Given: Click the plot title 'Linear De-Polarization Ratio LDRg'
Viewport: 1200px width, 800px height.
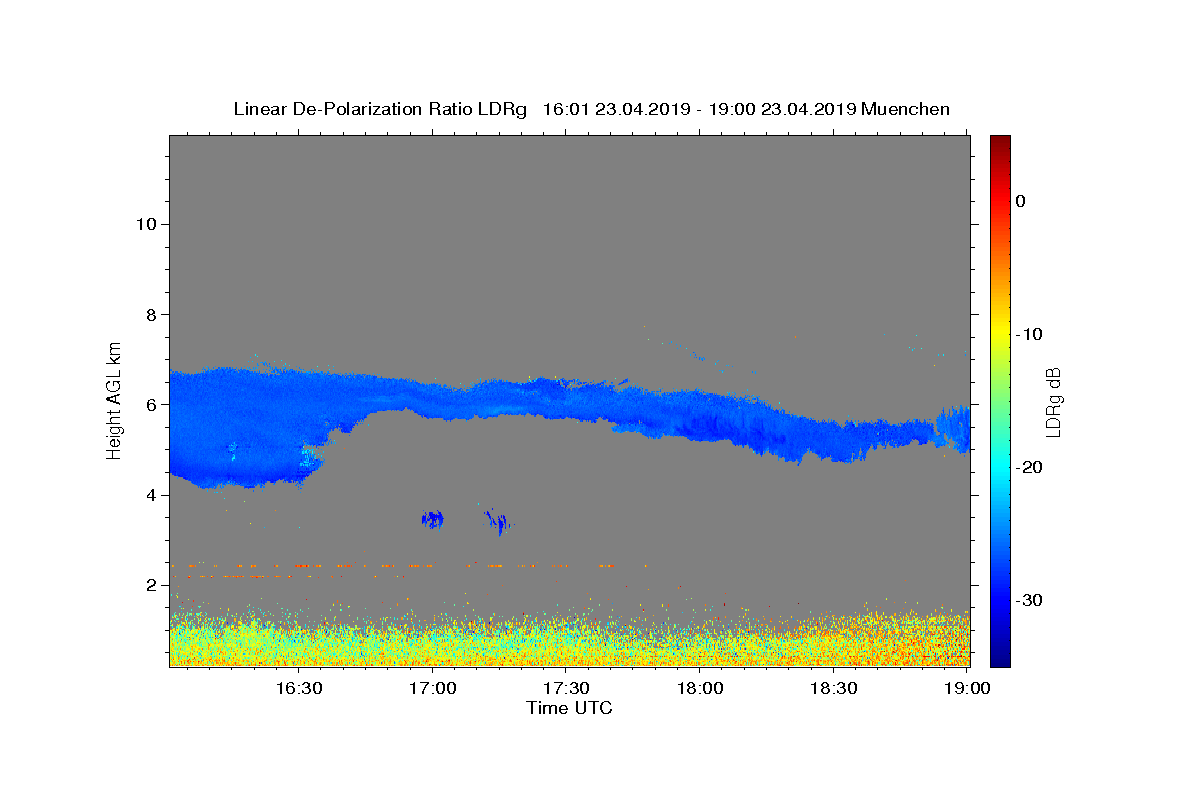Looking at the screenshot, I should 380,109.
